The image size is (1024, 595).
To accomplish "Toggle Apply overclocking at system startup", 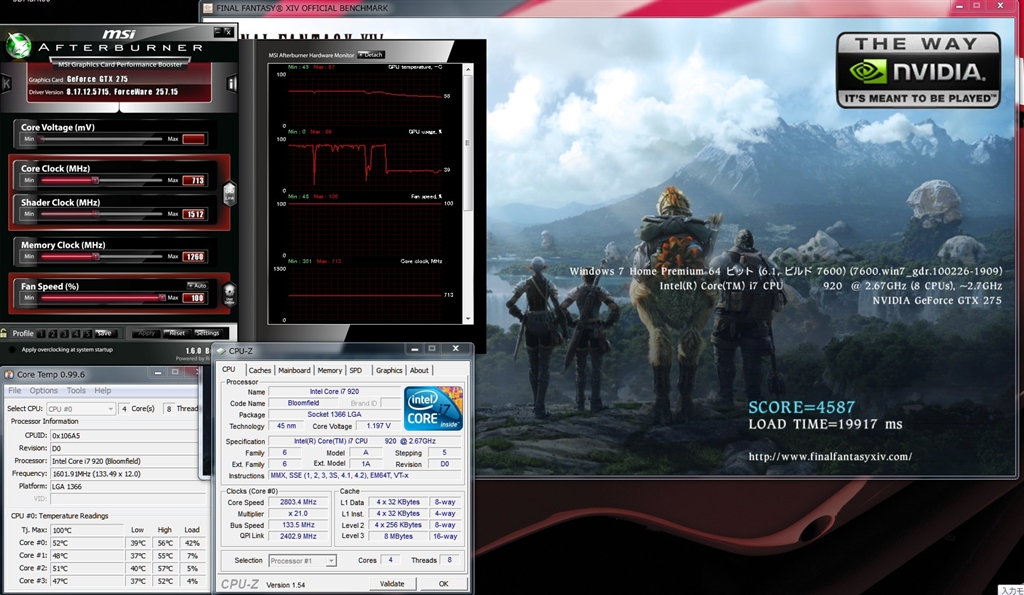I will tap(11, 350).
